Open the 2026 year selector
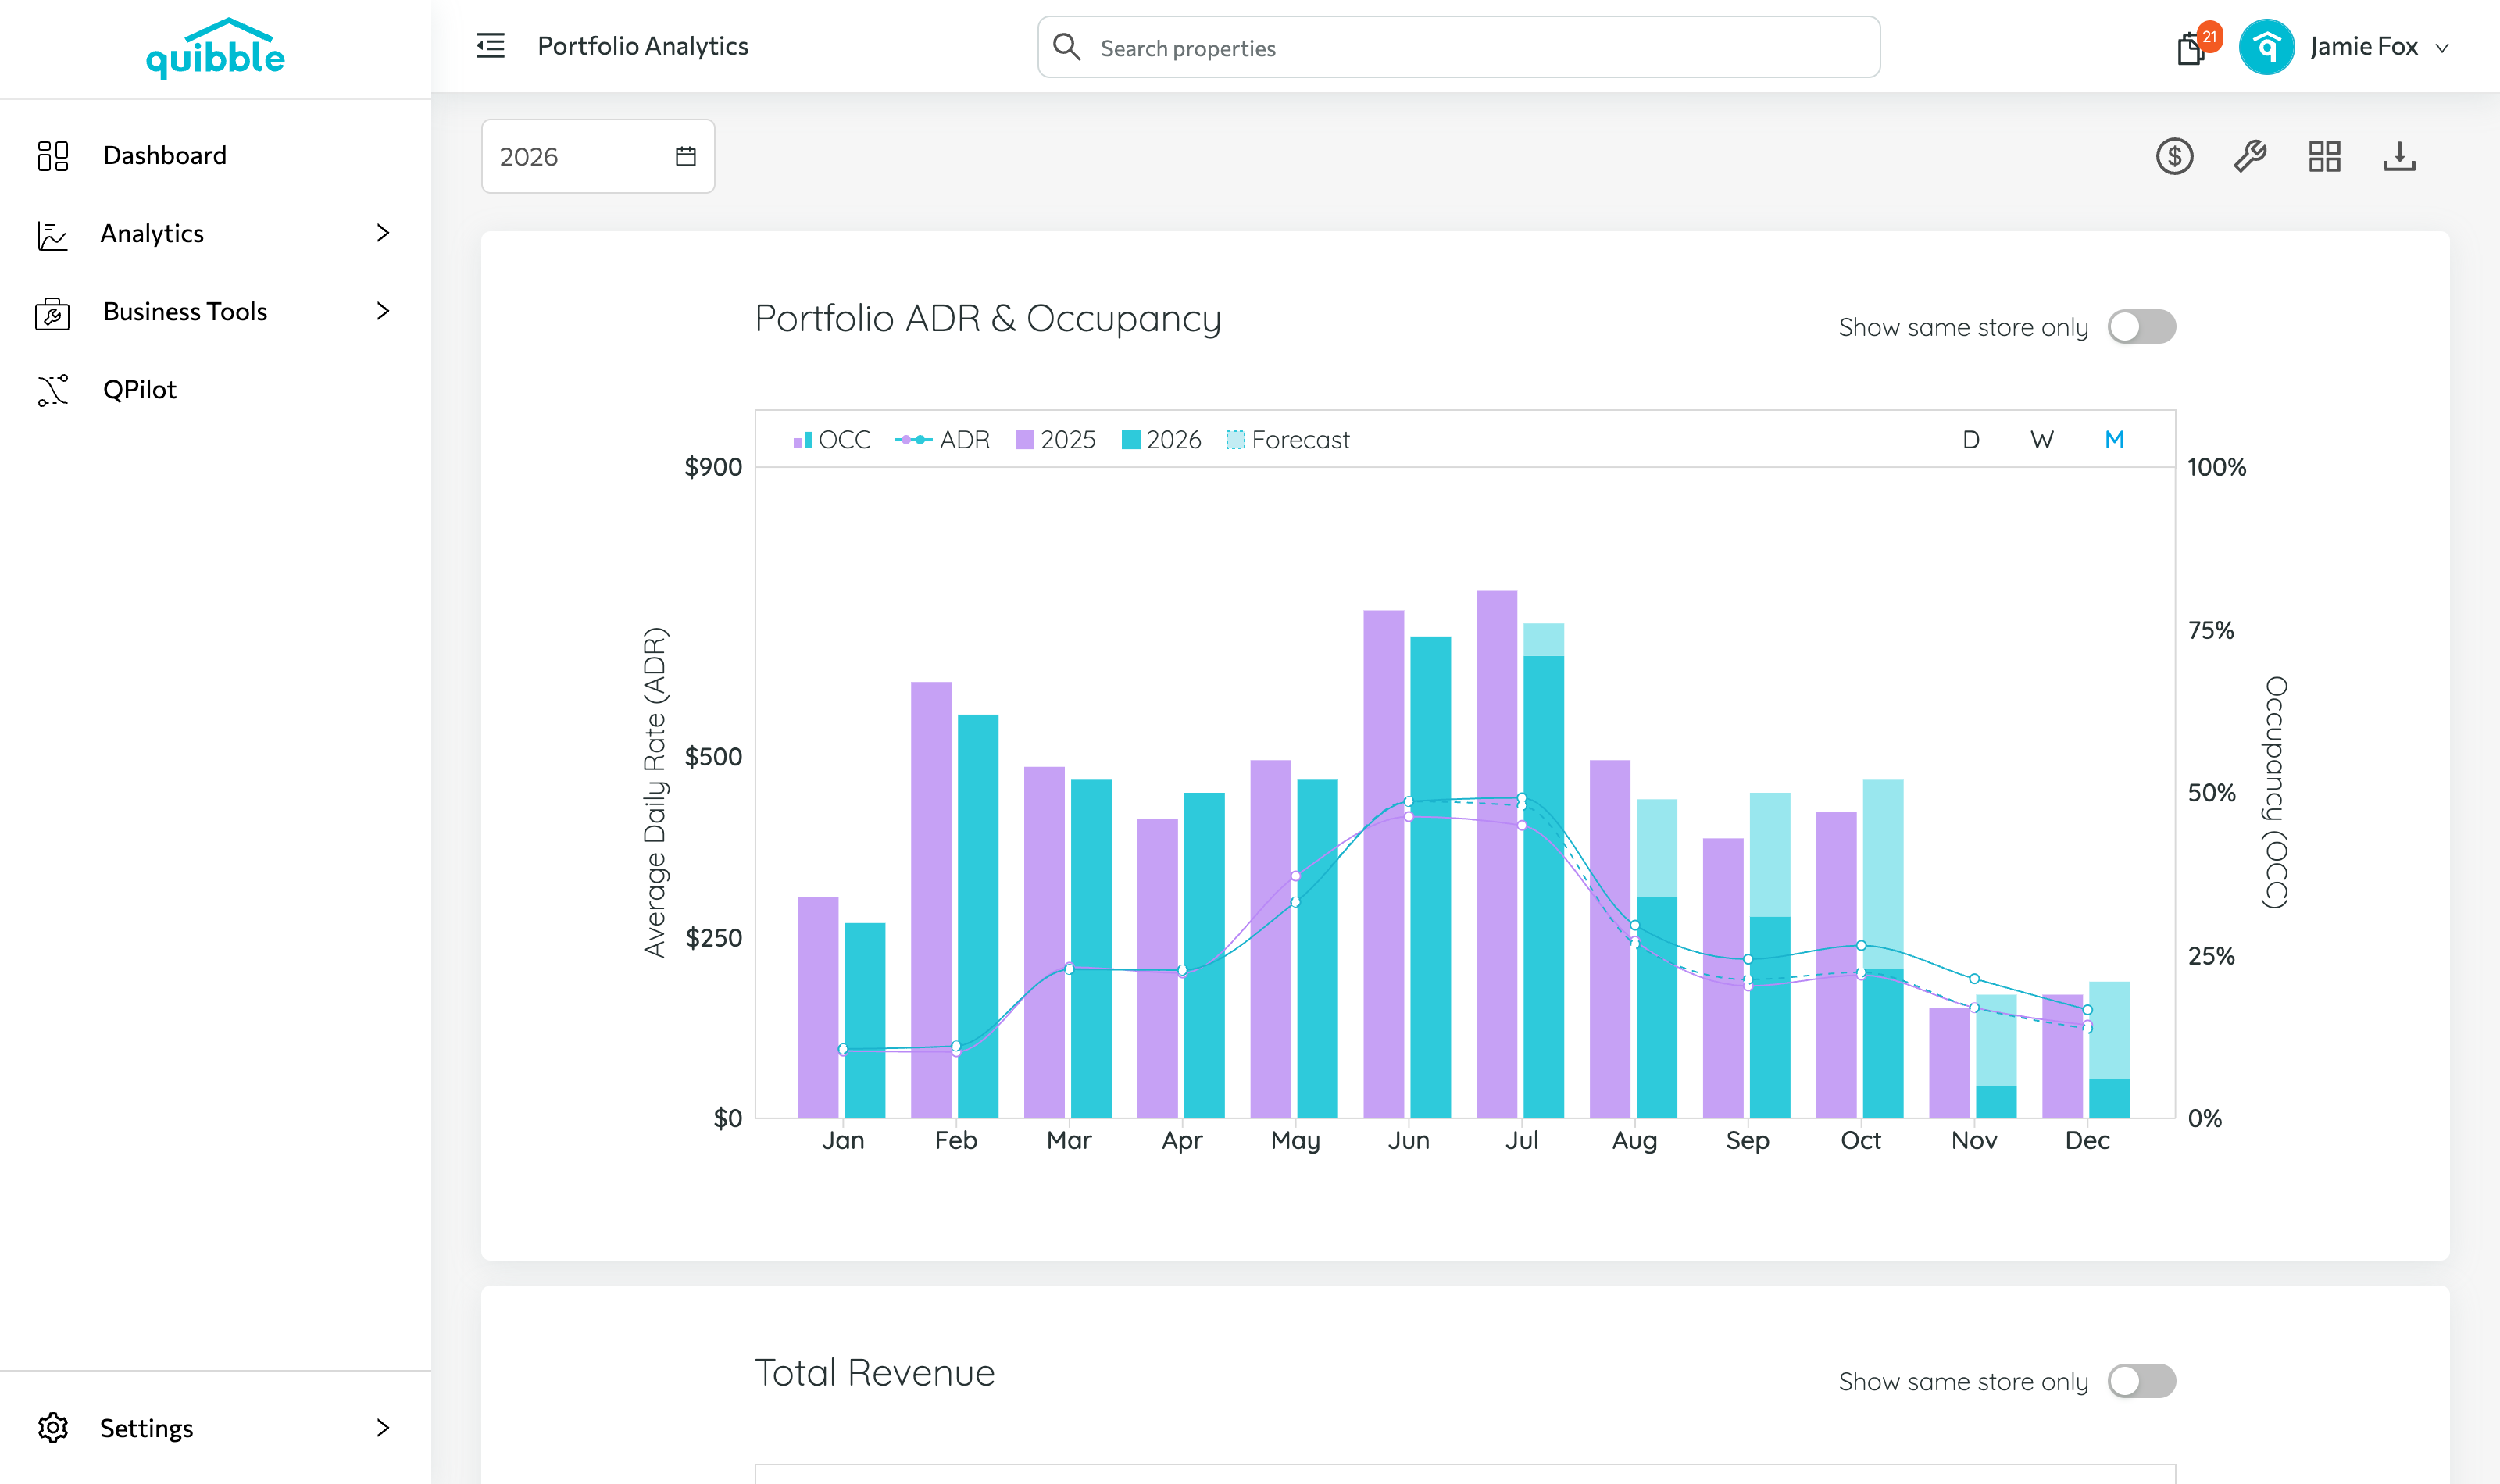Image resolution: width=2500 pixels, height=1484 pixels. [598, 156]
